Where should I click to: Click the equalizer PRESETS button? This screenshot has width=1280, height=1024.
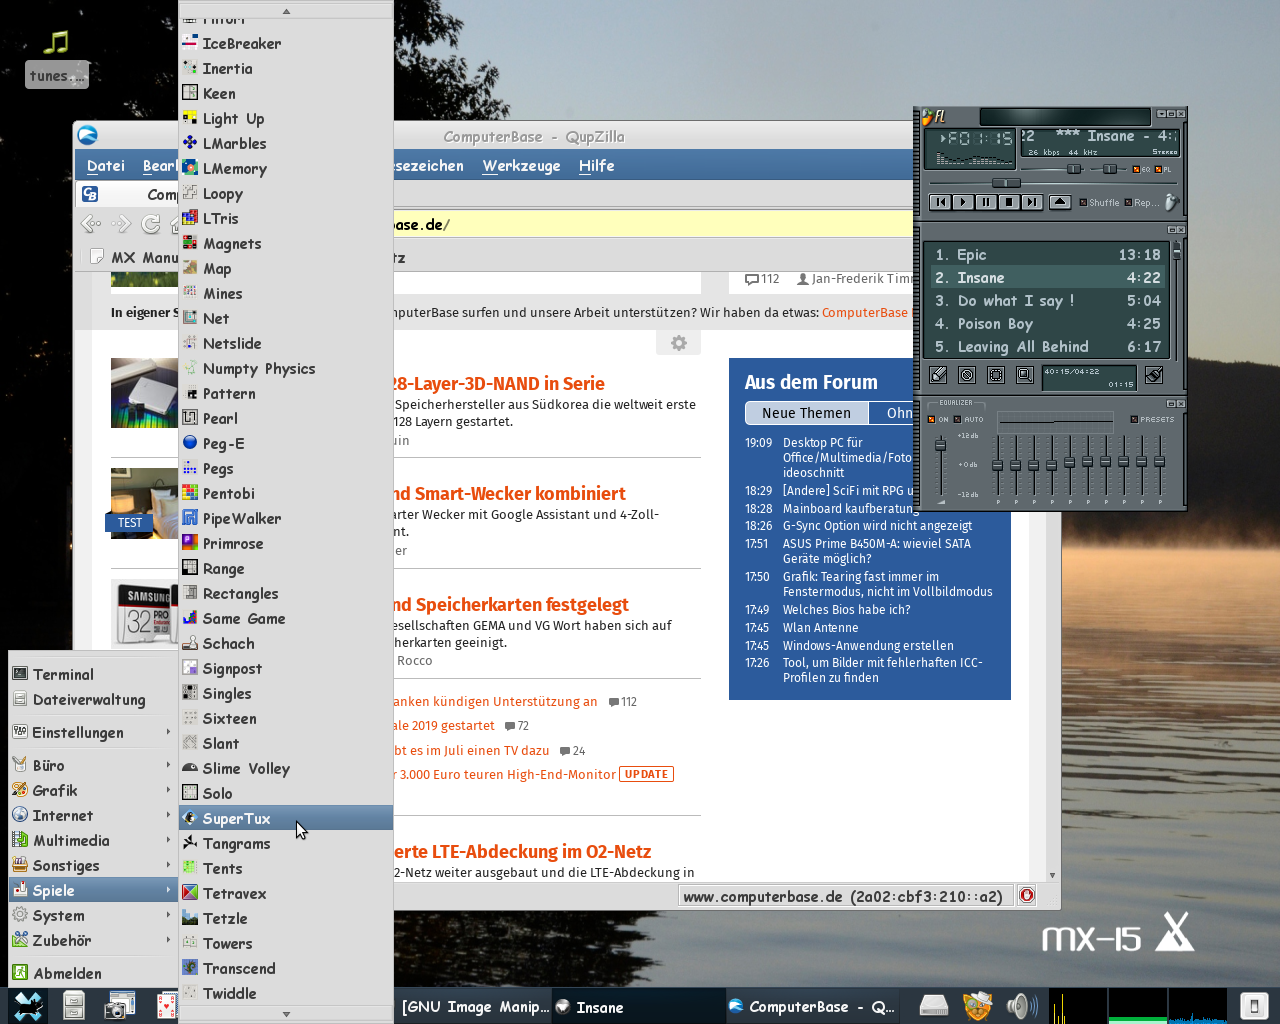coord(1153,419)
